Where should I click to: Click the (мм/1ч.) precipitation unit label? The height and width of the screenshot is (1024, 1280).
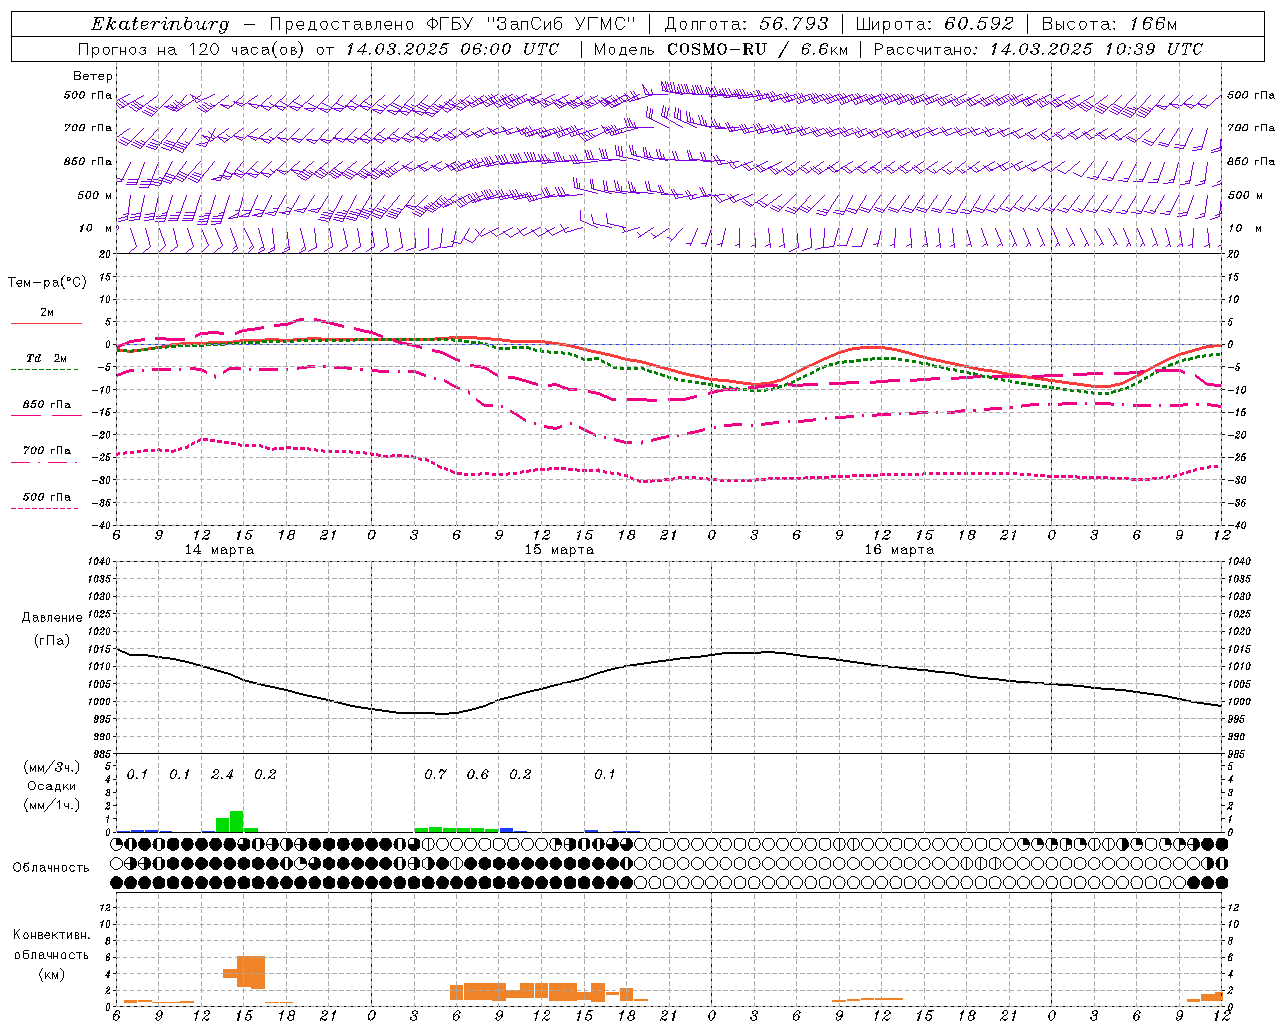coord(52,804)
